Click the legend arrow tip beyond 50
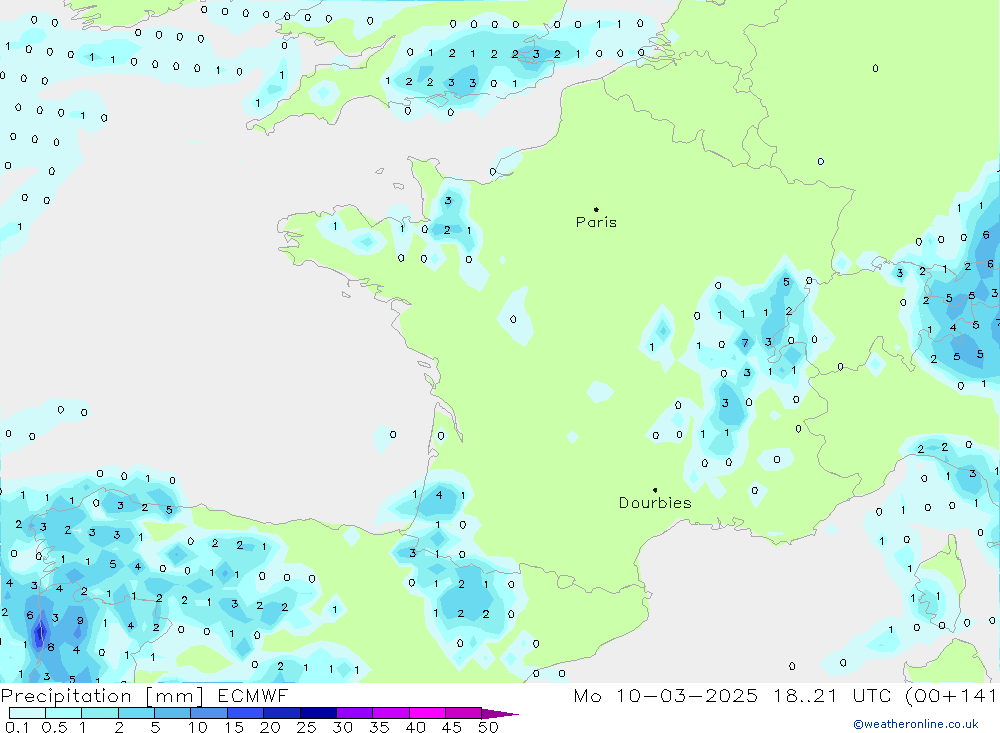The width and height of the screenshot is (1000, 733). click(501, 713)
